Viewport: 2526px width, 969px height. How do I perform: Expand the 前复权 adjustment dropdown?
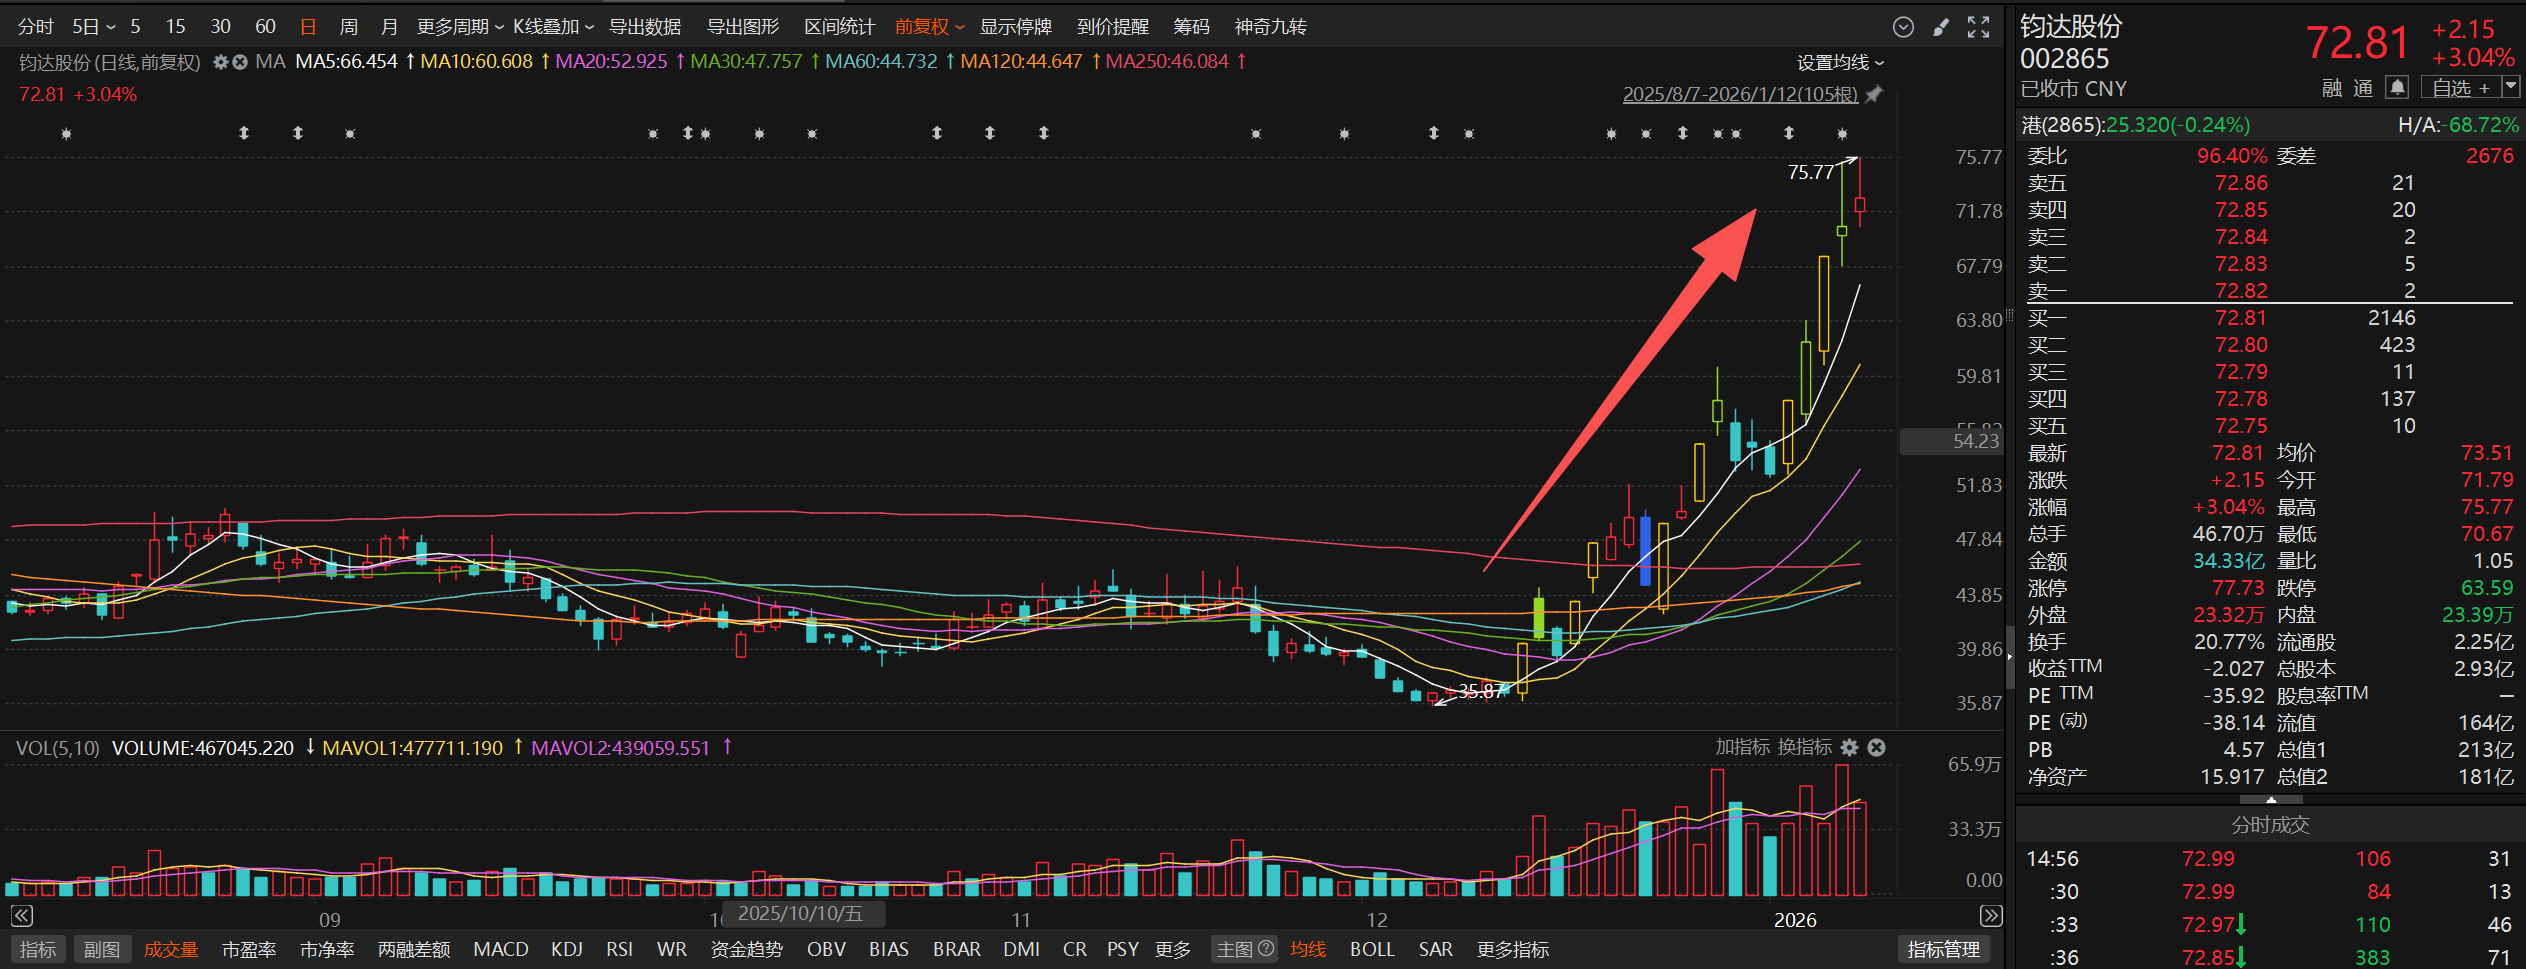coord(929,27)
